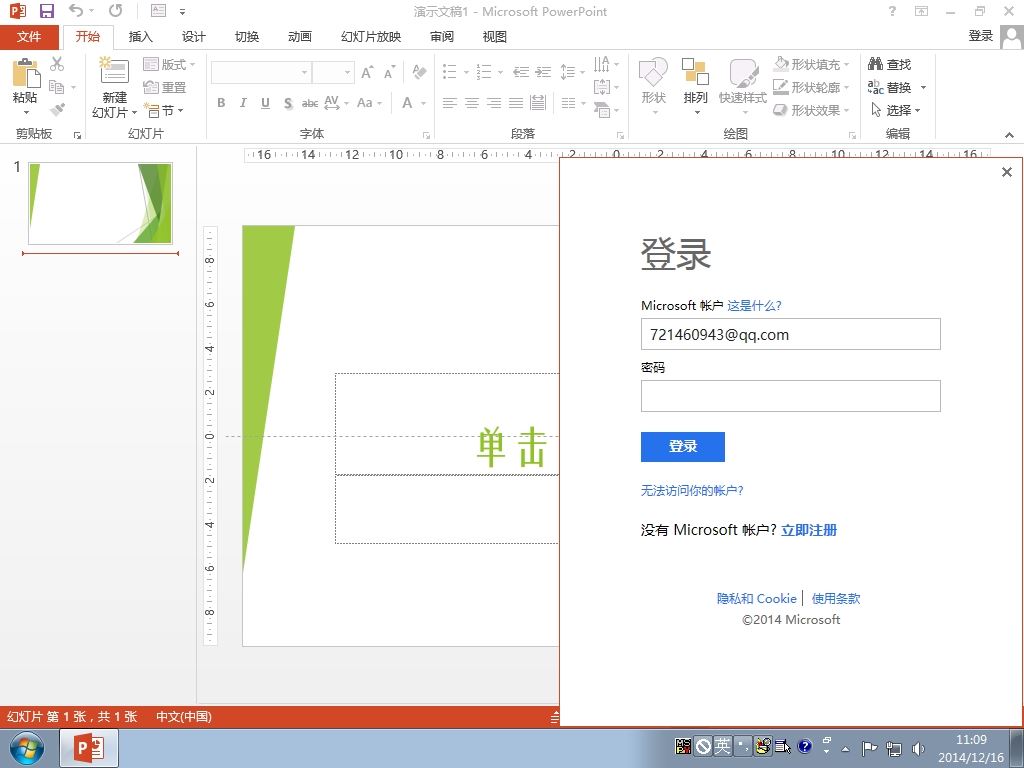This screenshot has width=1024, height=768.
Task: Open the 无法访问你的帐户? link
Action: (692, 490)
